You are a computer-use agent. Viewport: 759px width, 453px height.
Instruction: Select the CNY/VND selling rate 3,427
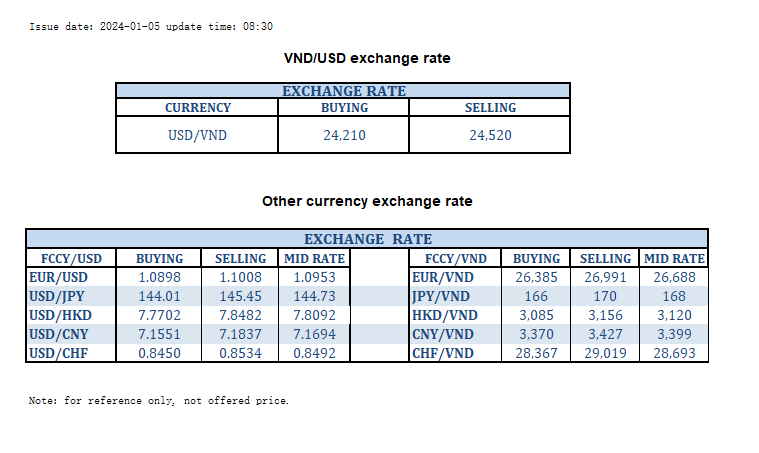click(606, 334)
